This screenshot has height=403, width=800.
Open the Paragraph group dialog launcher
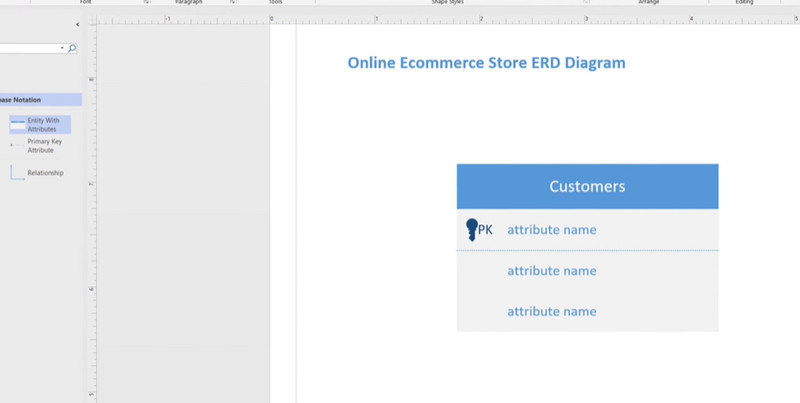pyautogui.click(x=233, y=3)
